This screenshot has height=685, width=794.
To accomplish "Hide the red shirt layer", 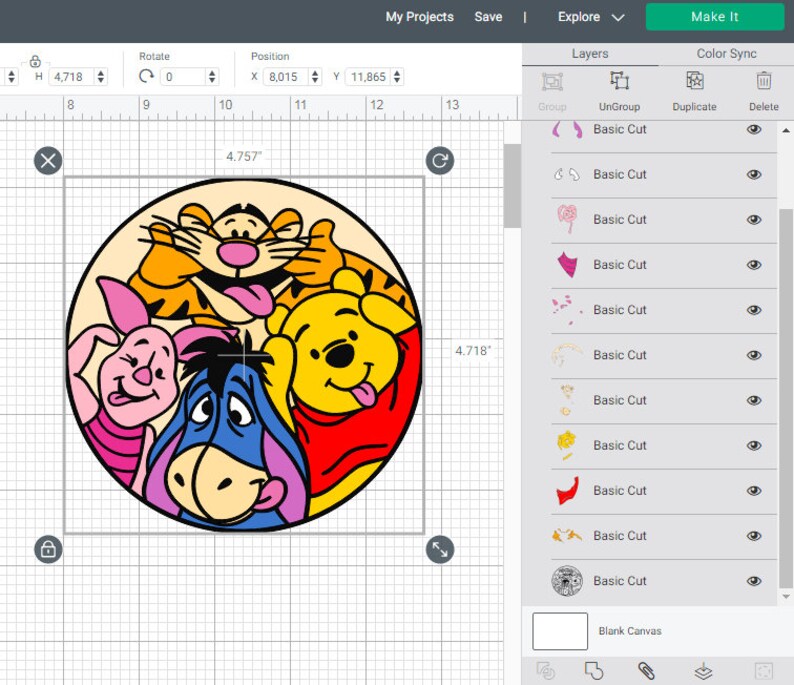I will 754,491.
